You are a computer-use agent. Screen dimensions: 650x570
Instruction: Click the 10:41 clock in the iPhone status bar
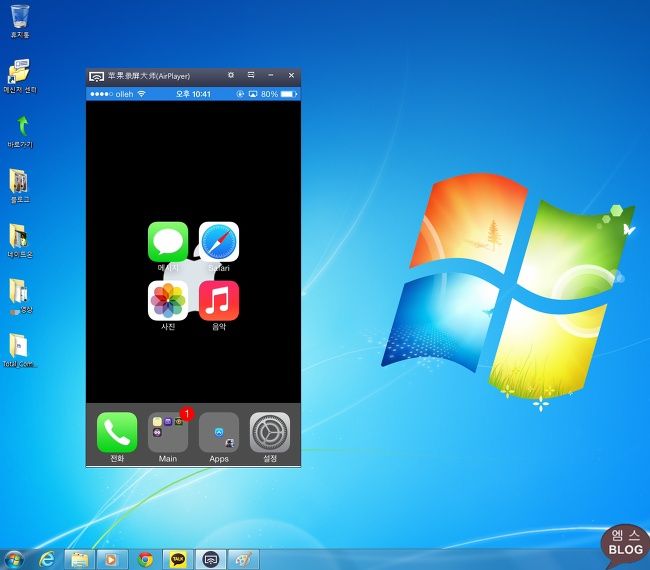pyautogui.click(x=193, y=94)
